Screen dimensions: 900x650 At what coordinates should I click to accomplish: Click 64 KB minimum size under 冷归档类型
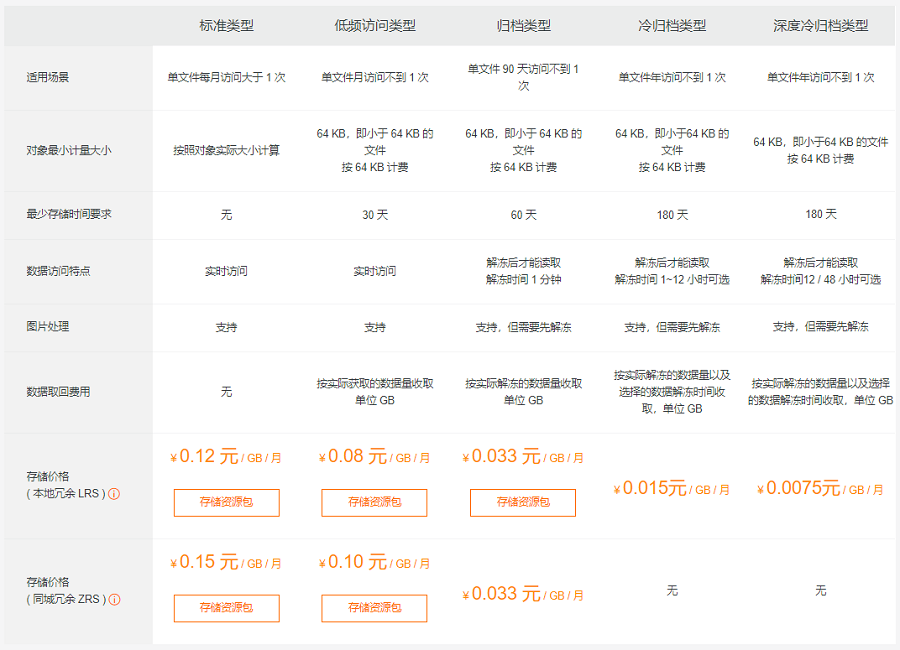tap(672, 150)
